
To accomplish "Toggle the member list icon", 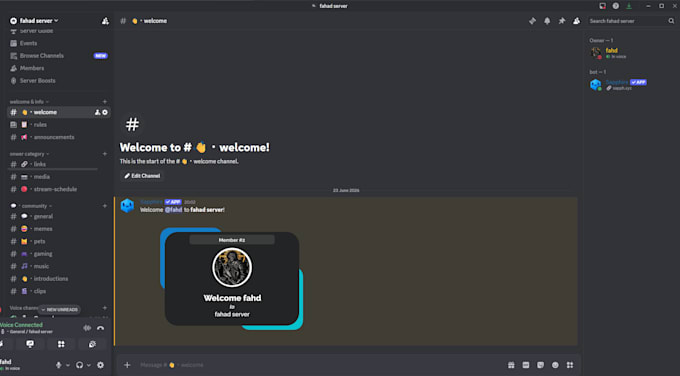I will pyautogui.click(x=576, y=21).
